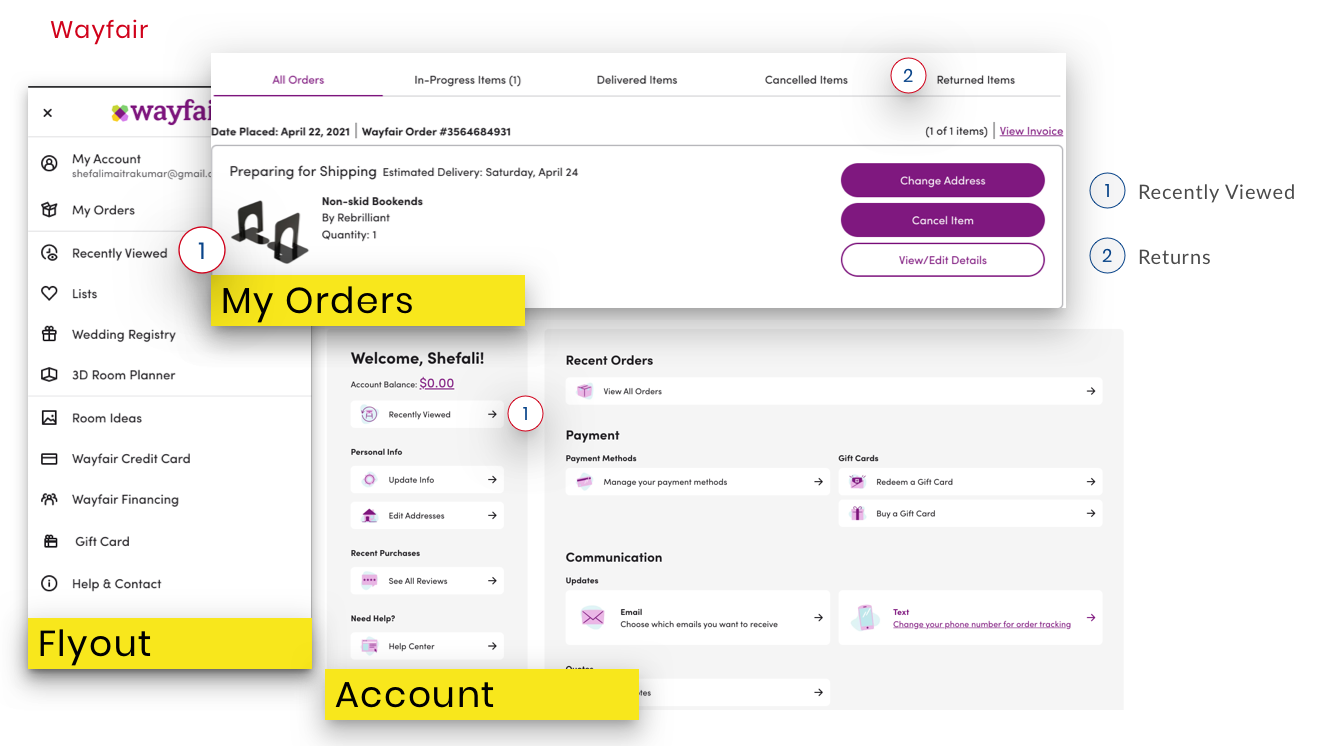The image size is (1324, 746).
Task: Open Lists in the flyout menu
Action: click(x=85, y=294)
